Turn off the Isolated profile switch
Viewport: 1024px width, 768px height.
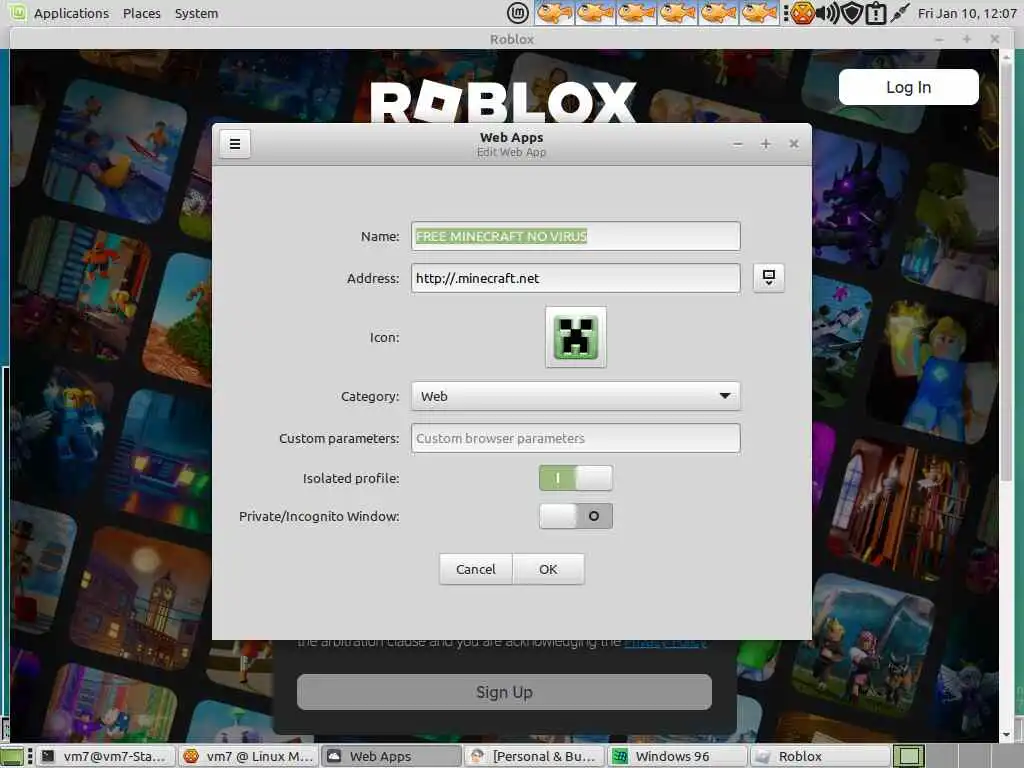575,478
